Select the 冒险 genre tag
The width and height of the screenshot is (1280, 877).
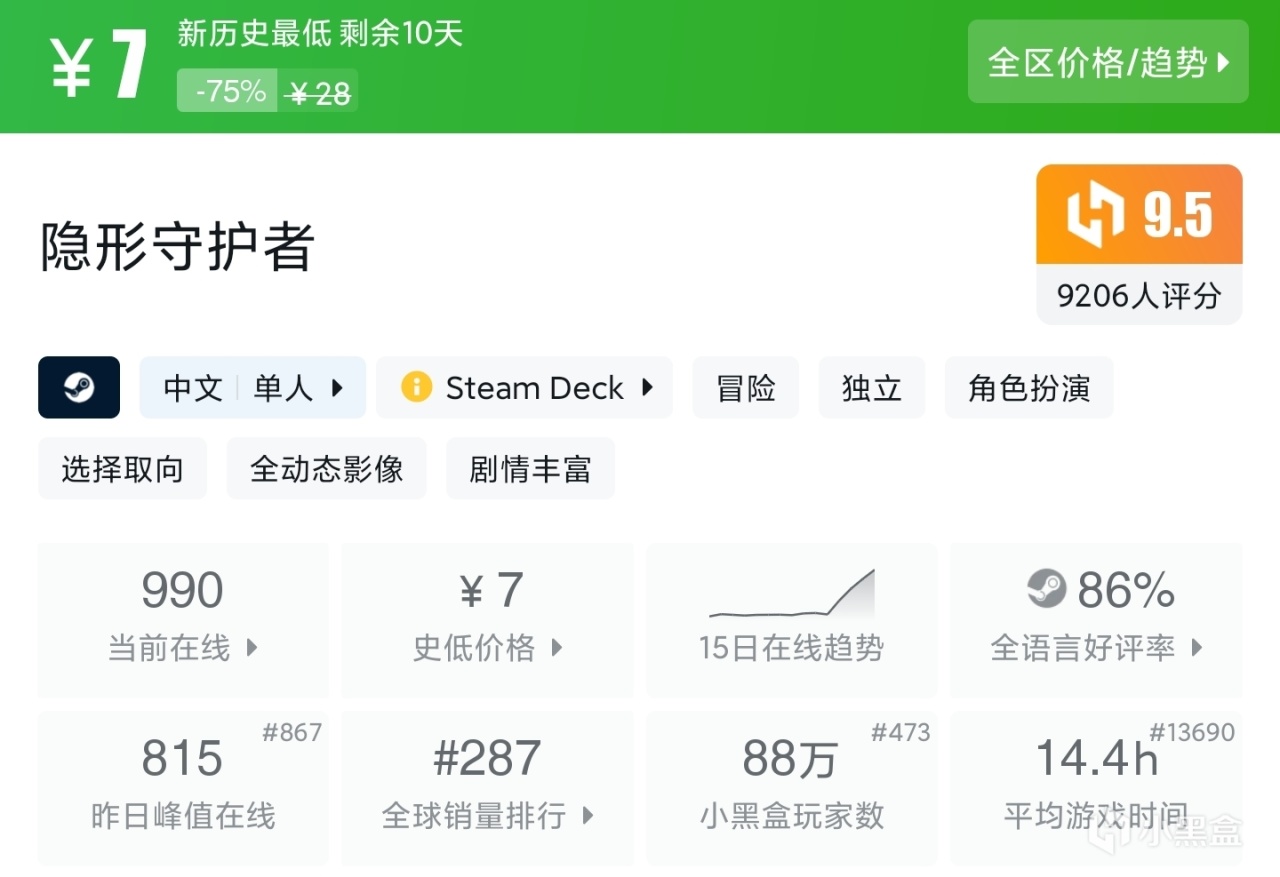(x=745, y=387)
